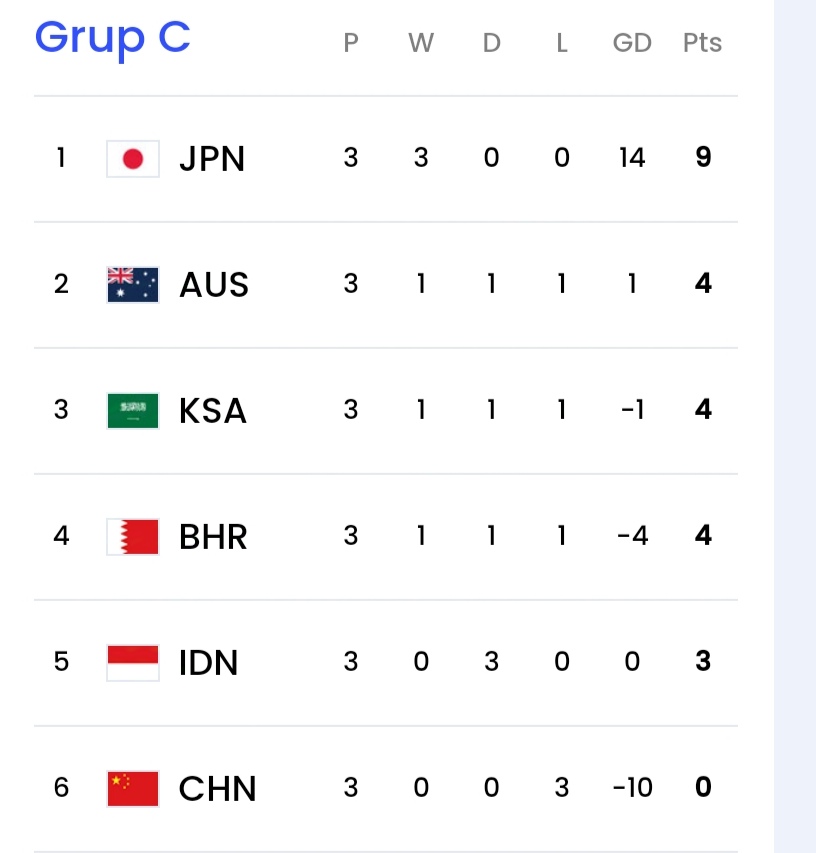Image resolution: width=816 pixels, height=853 pixels.
Task: Select the KSA team name
Action: click(x=213, y=411)
